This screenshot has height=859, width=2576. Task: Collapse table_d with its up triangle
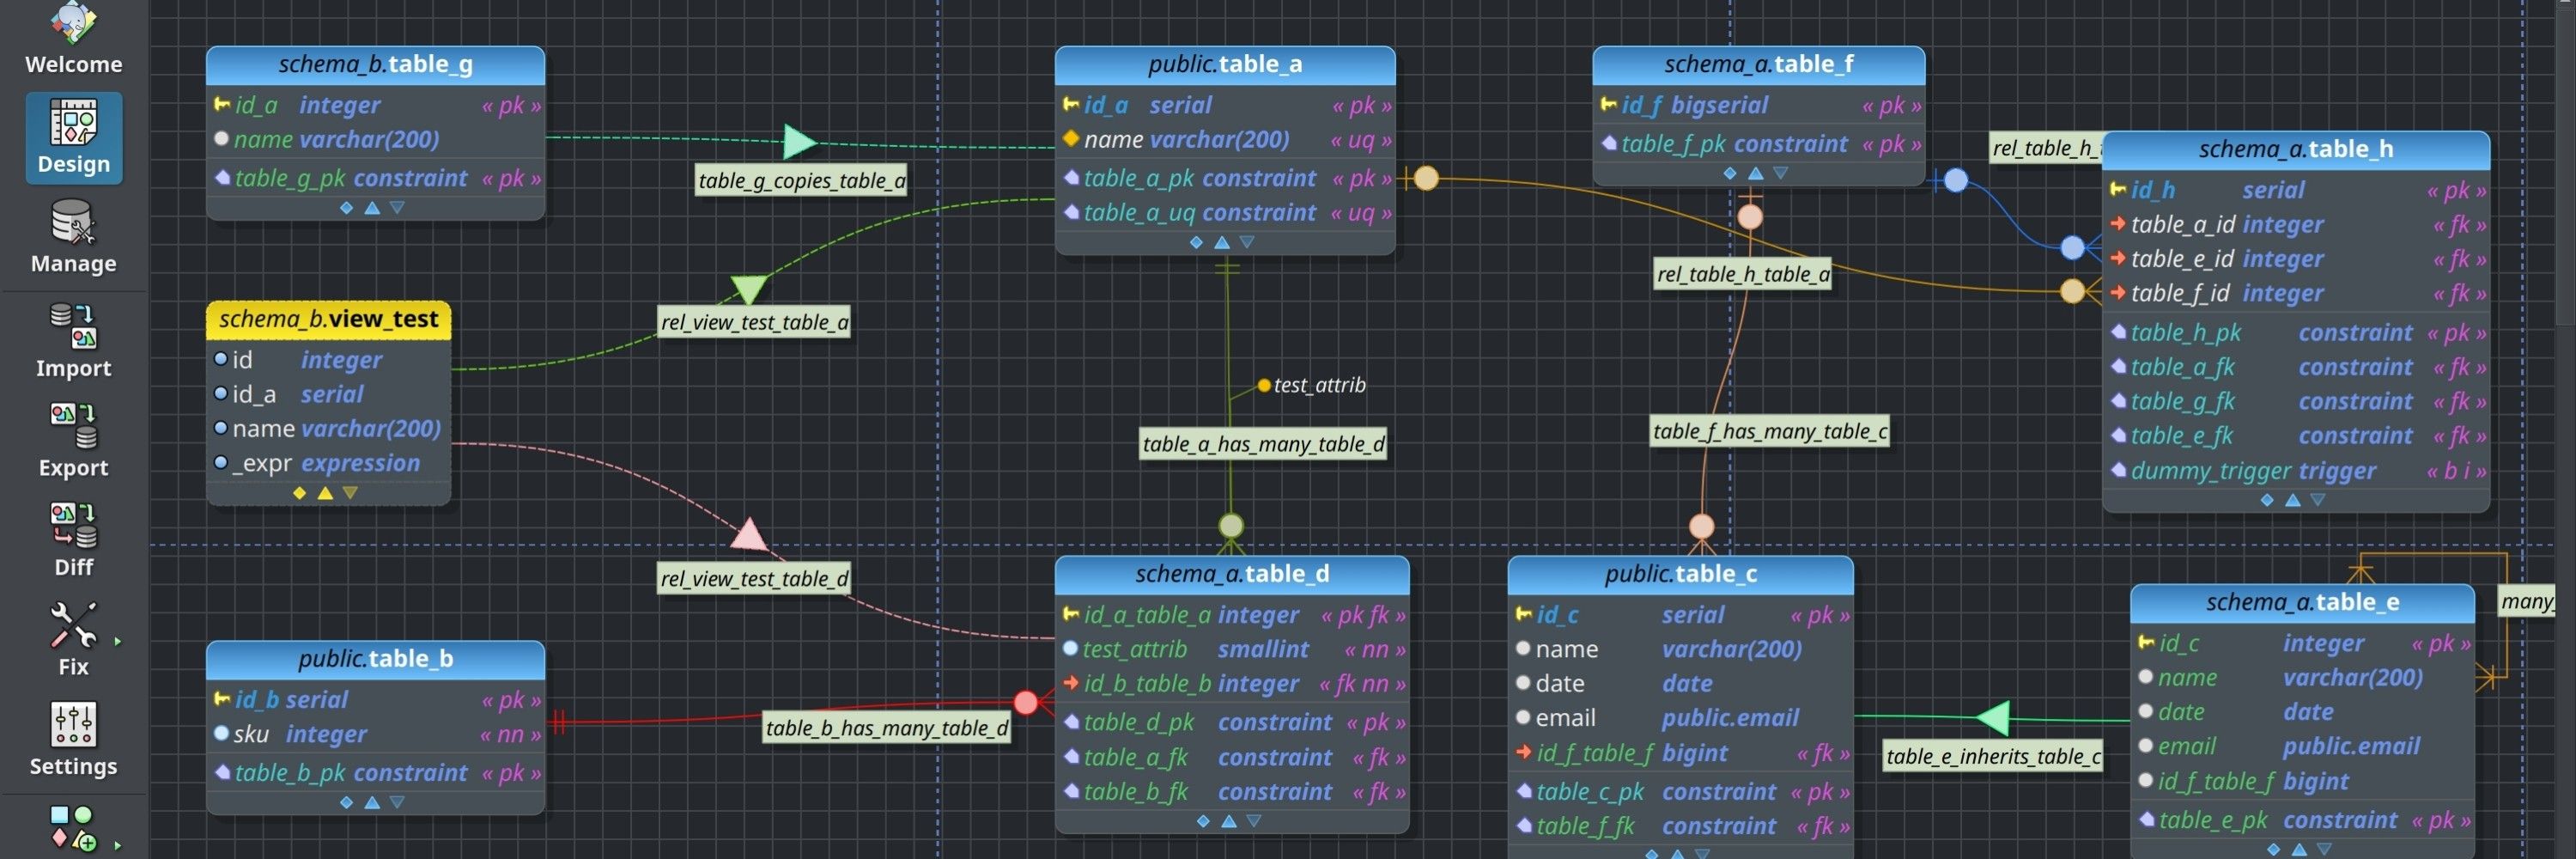click(x=1229, y=822)
